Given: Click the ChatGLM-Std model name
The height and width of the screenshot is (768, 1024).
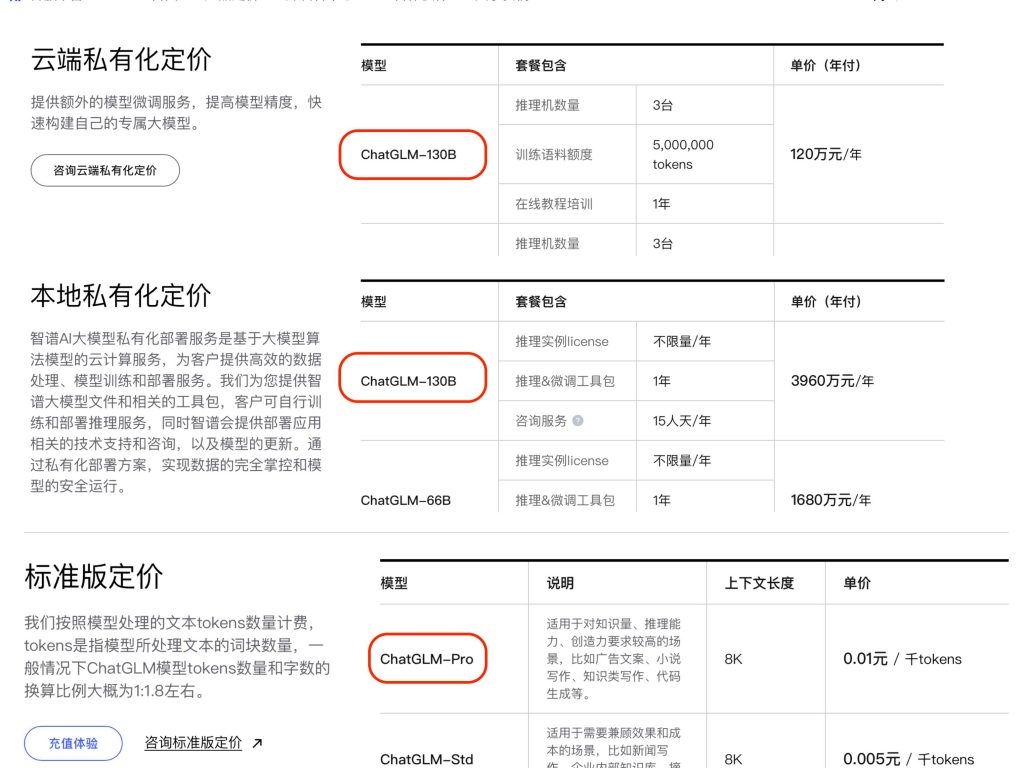Looking at the screenshot, I should click(426, 759).
